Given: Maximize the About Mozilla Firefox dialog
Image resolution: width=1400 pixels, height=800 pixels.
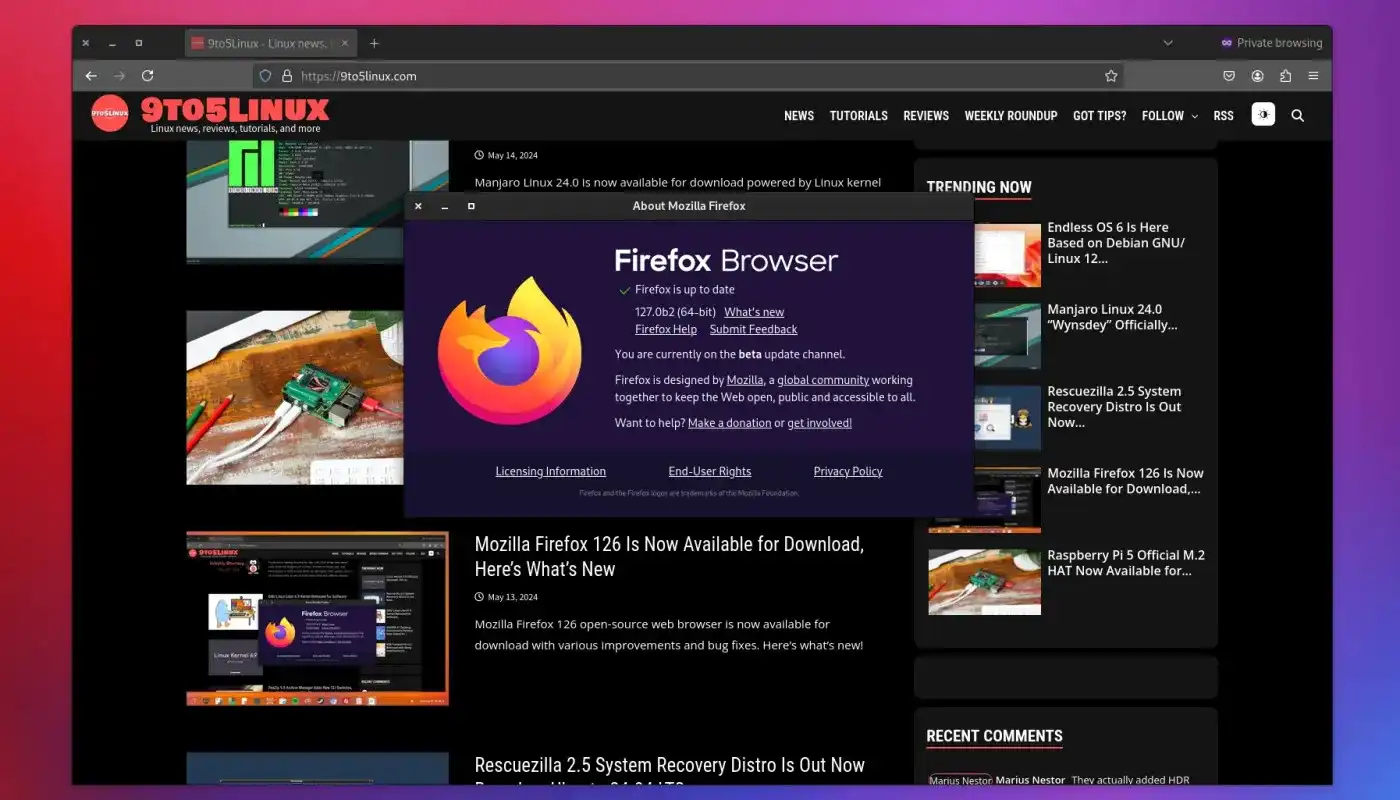Looking at the screenshot, I should [471, 206].
